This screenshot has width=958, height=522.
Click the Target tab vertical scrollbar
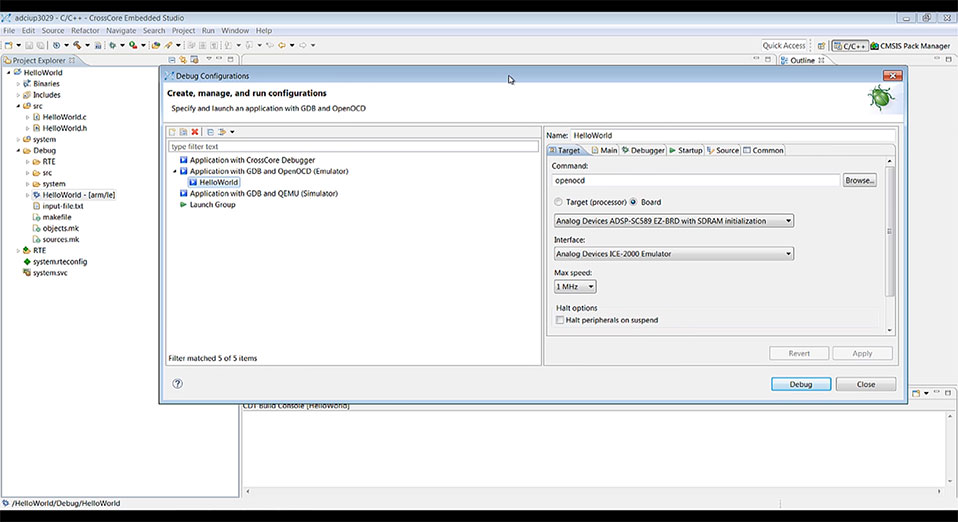(x=890, y=245)
